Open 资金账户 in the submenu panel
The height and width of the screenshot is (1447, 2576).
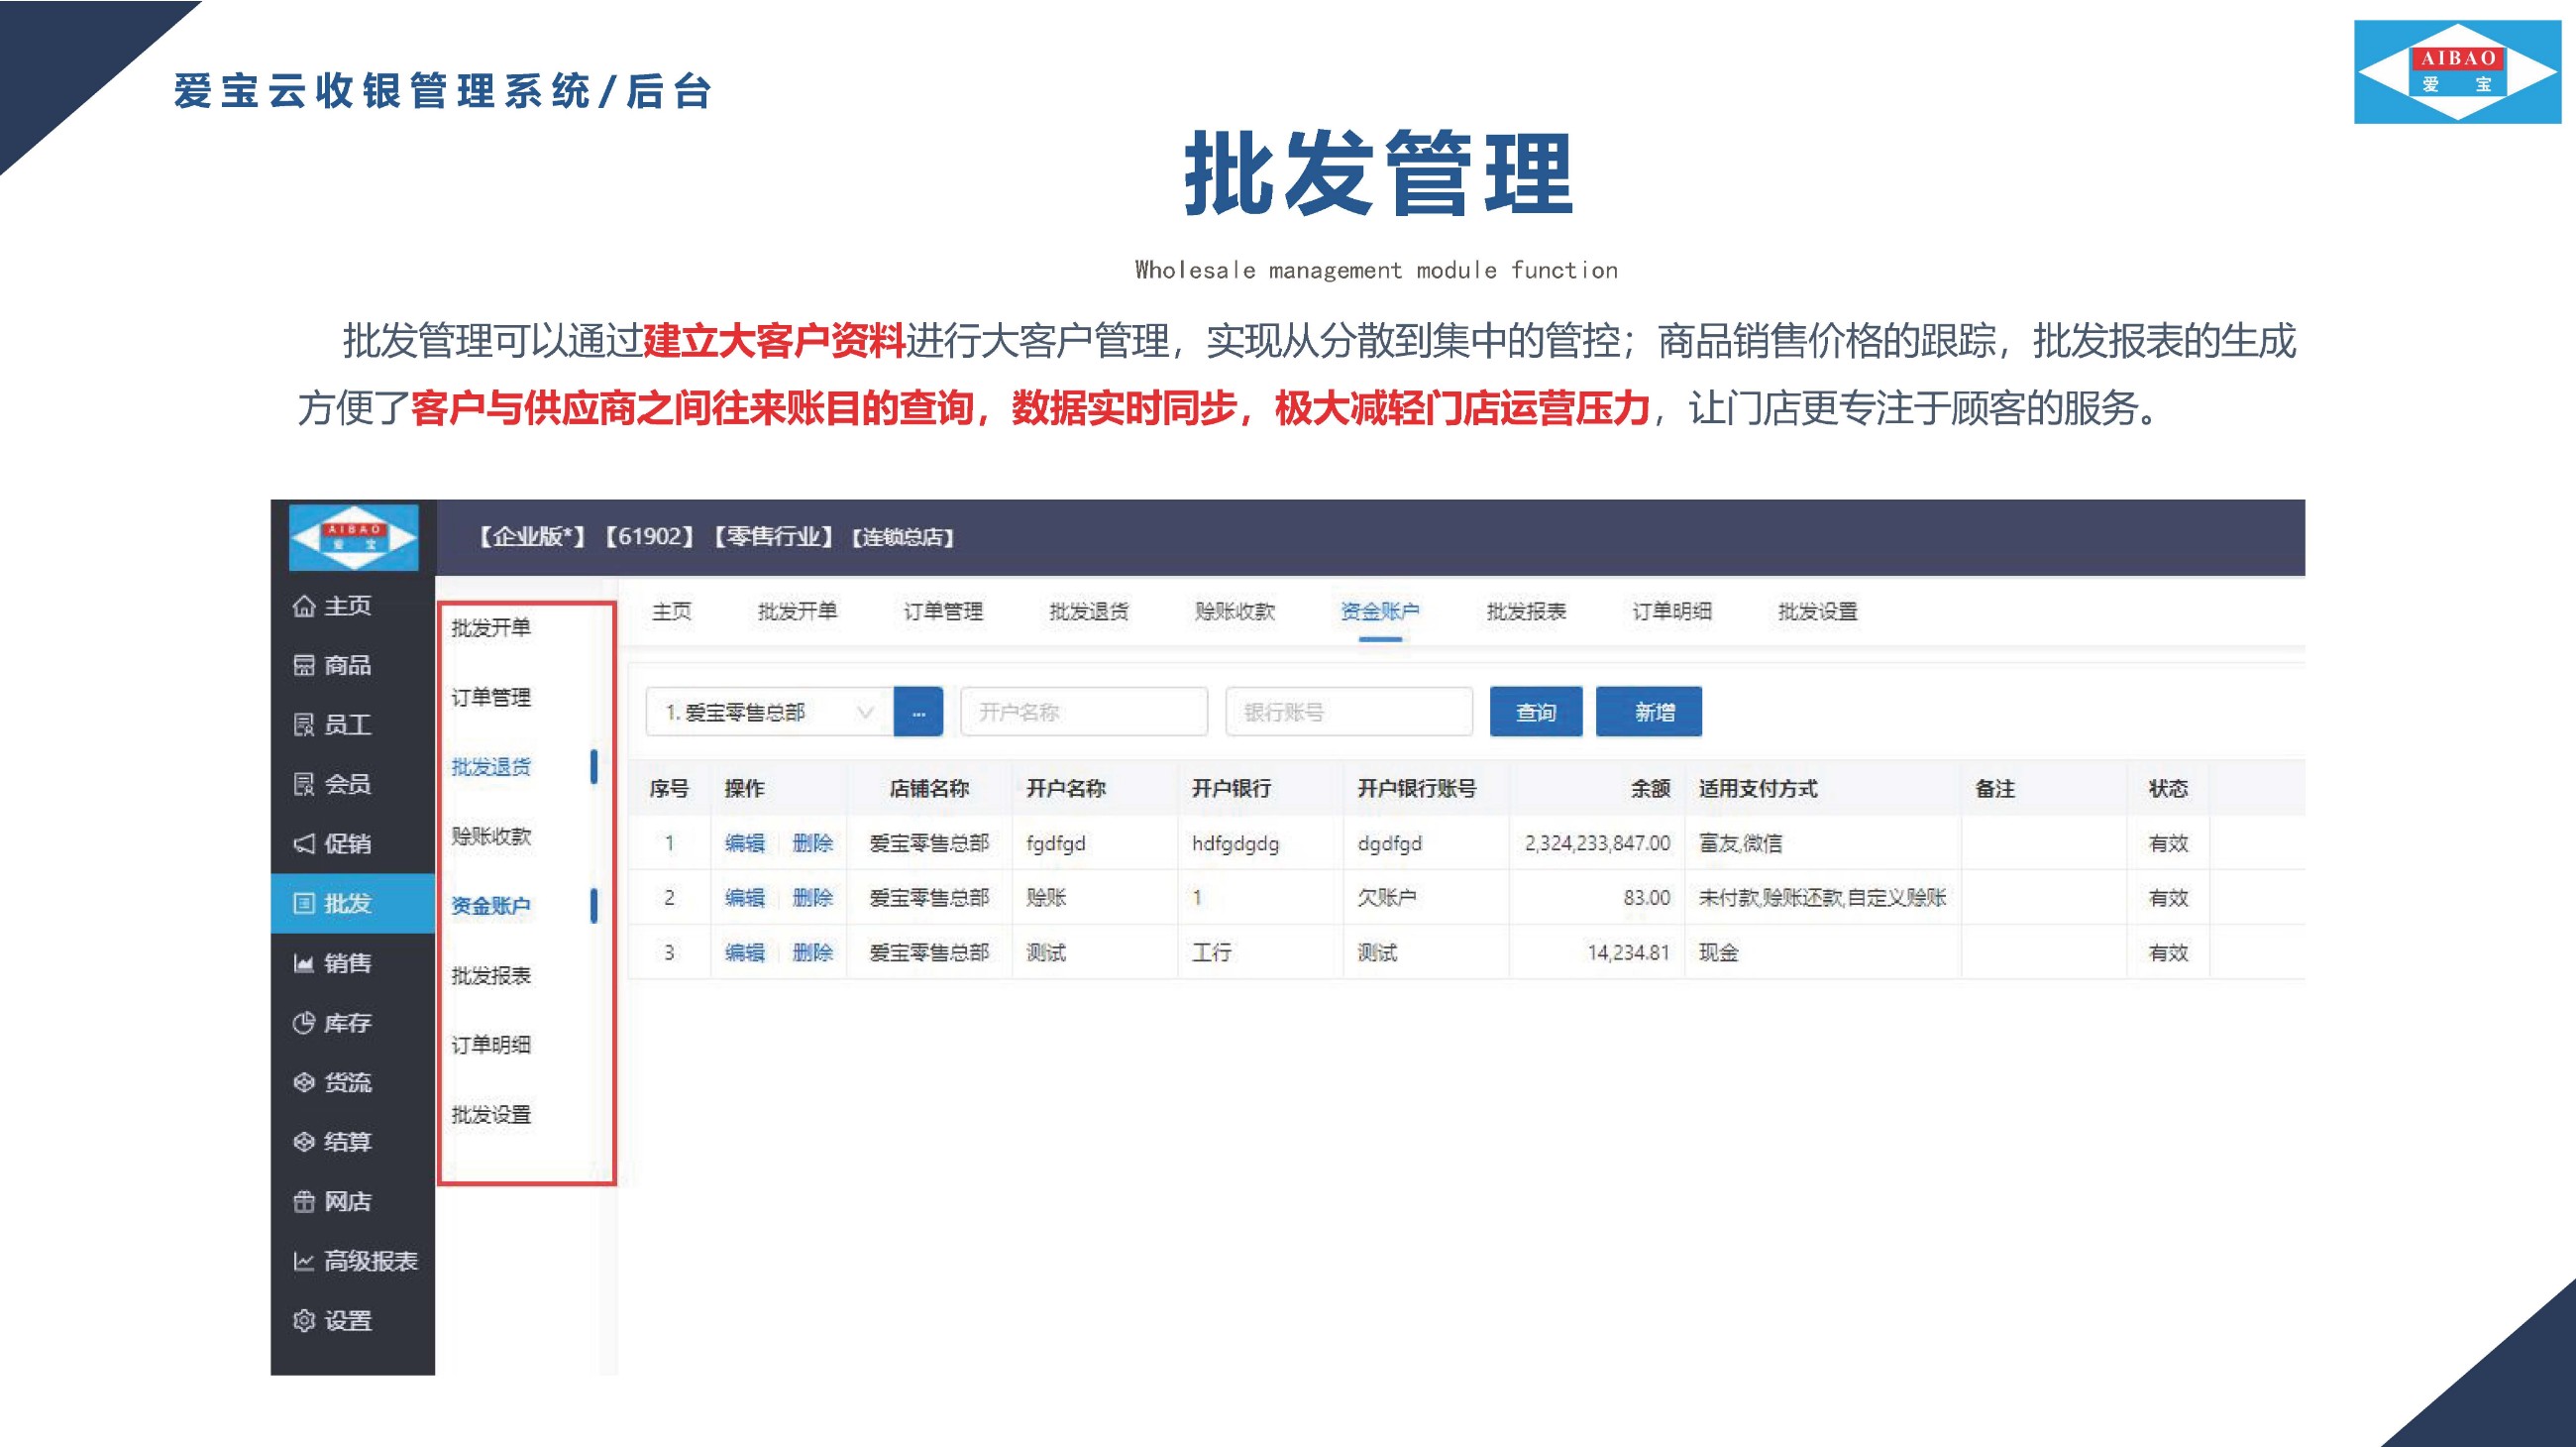(491, 906)
